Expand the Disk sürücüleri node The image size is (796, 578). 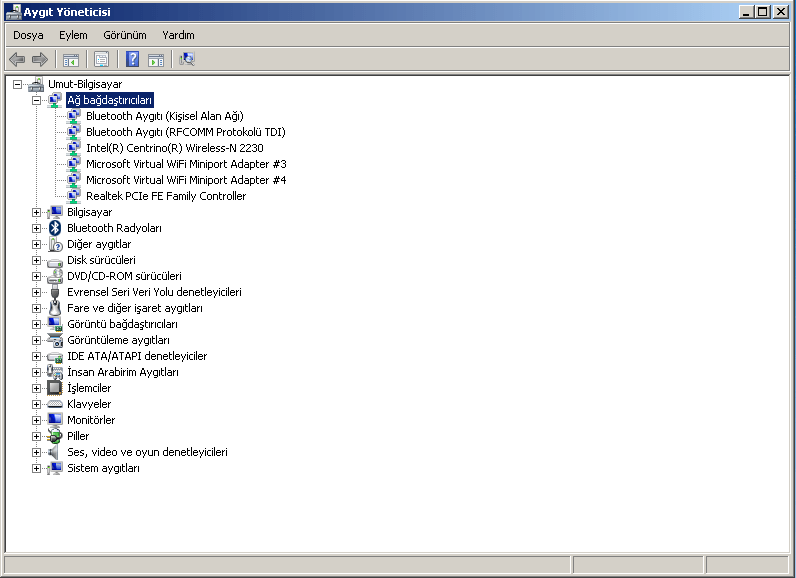(x=37, y=260)
